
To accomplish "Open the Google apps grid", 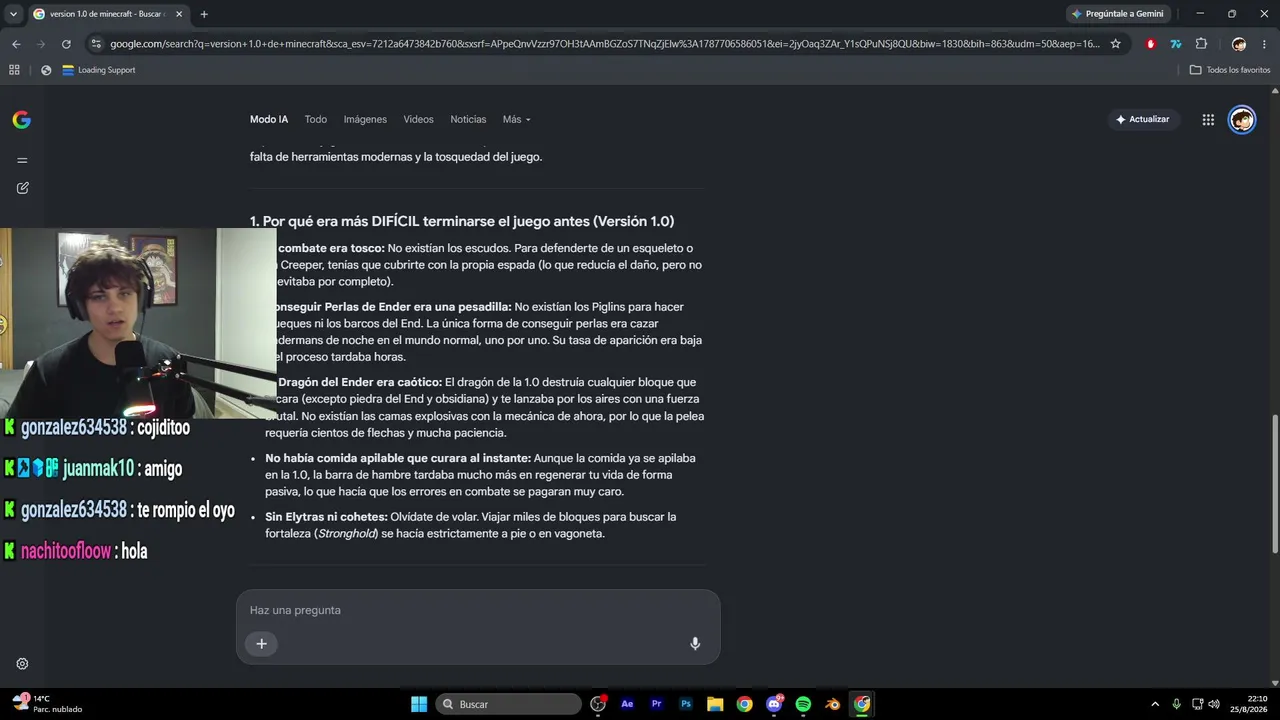I will [x=1208, y=120].
